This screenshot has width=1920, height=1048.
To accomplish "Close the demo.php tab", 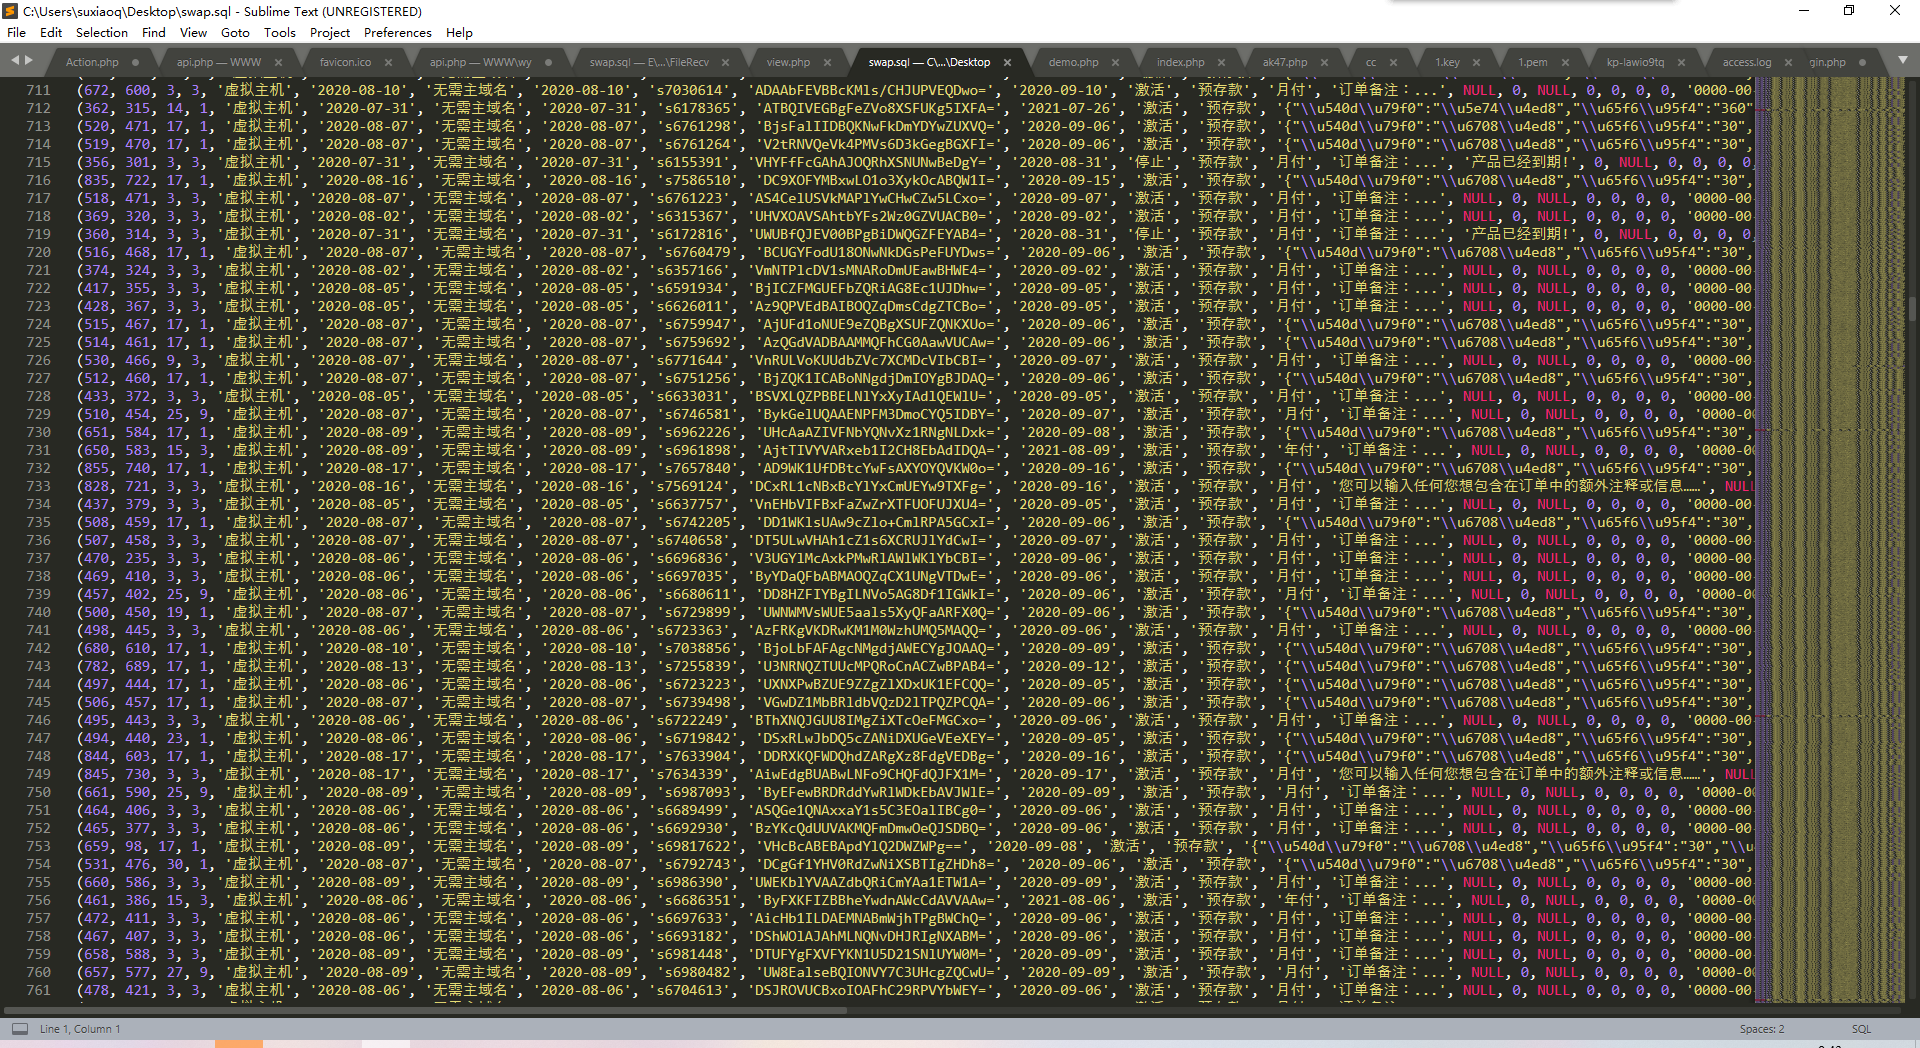I will (1115, 62).
